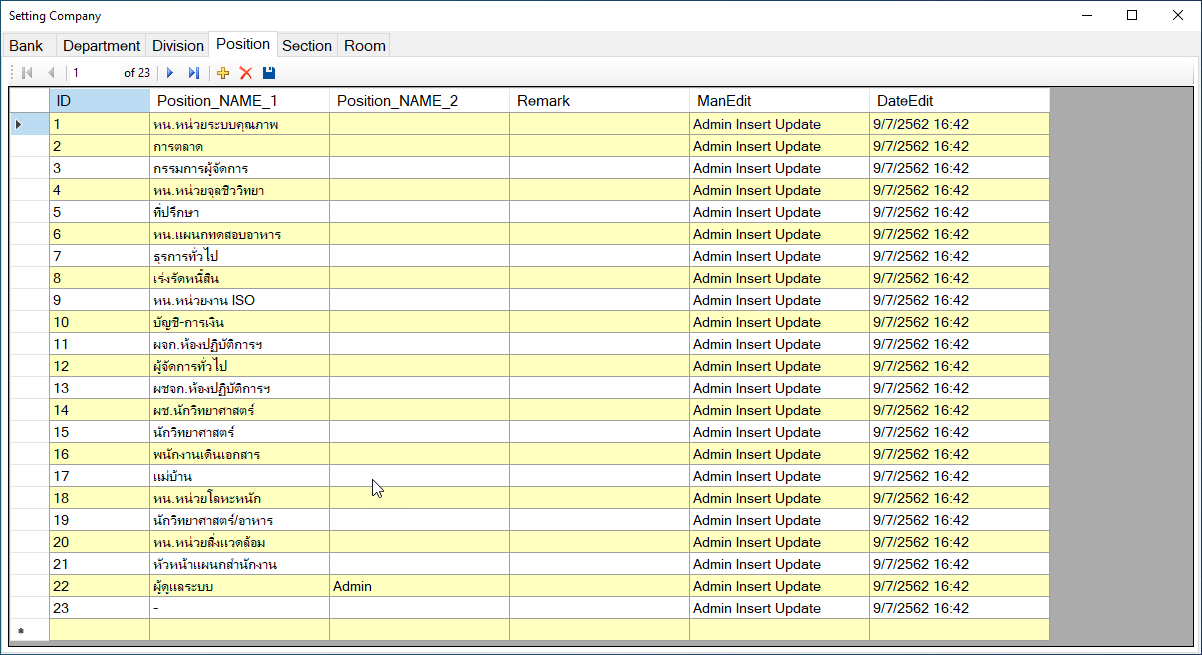
Task: Go to the previous record
Action: point(51,73)
